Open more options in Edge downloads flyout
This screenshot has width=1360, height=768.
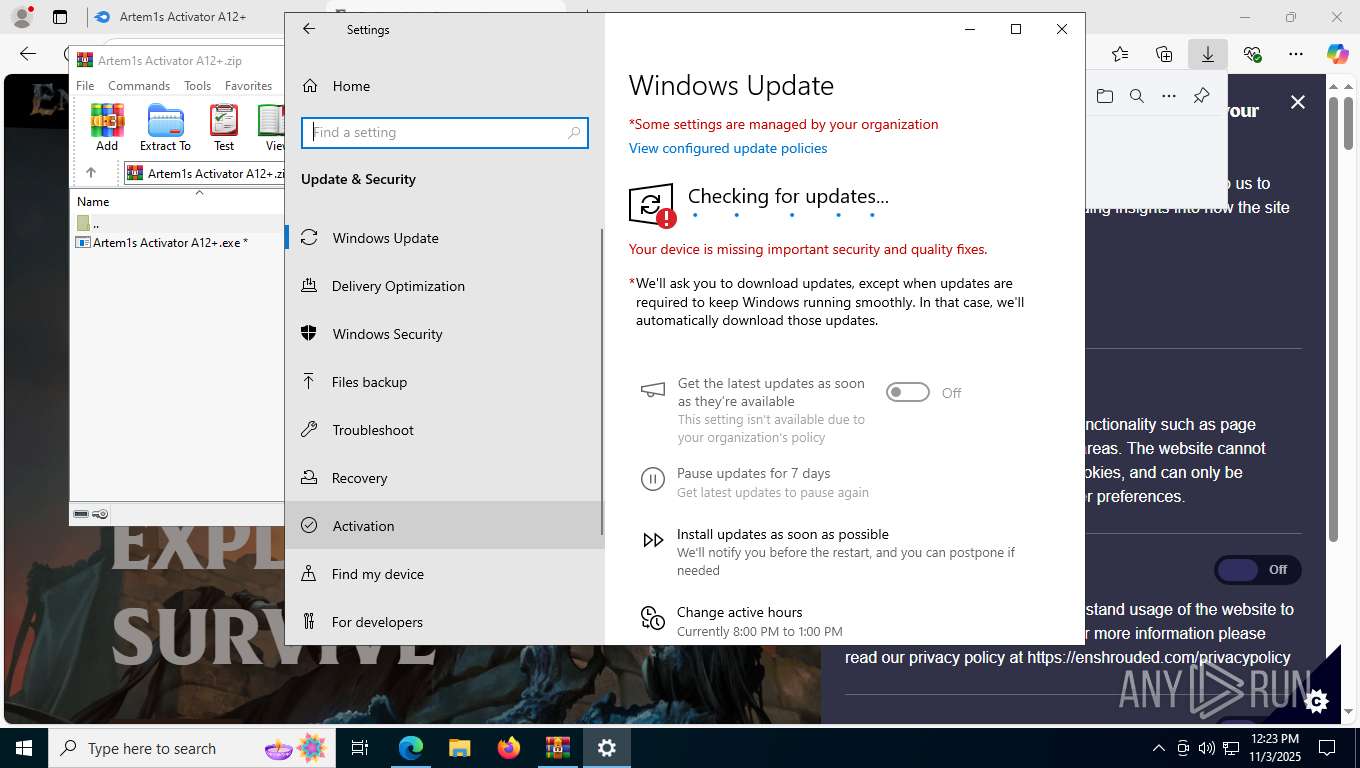tap(1169, 96)
